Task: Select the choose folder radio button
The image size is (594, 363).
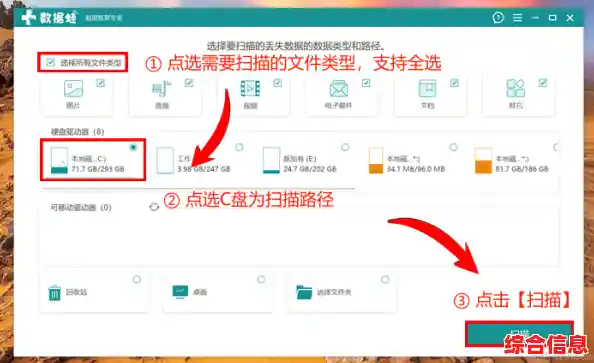Action: pyautogui.click(x=385, y=280)
